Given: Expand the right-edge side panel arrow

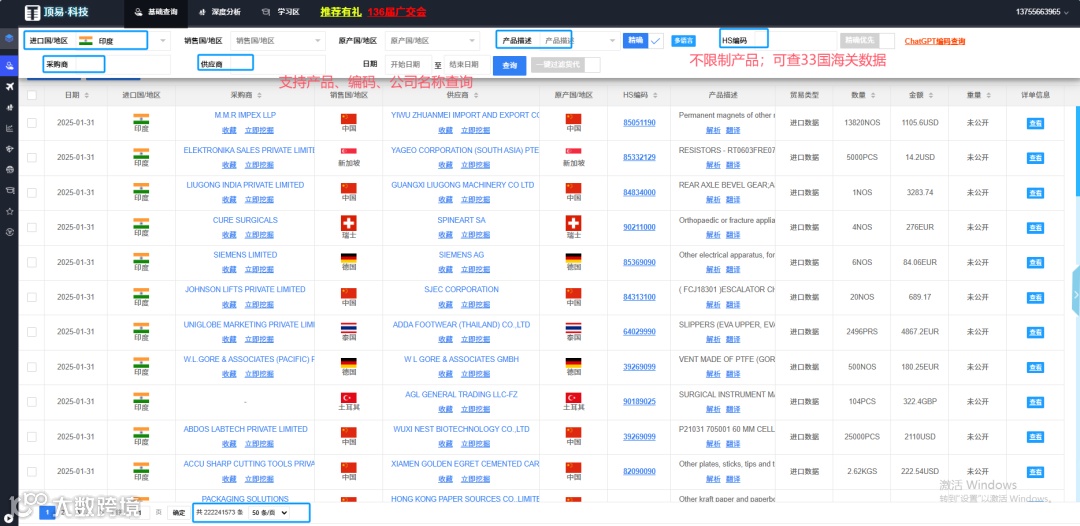Looking at the screenshot, I should [x=1076, y=294].
